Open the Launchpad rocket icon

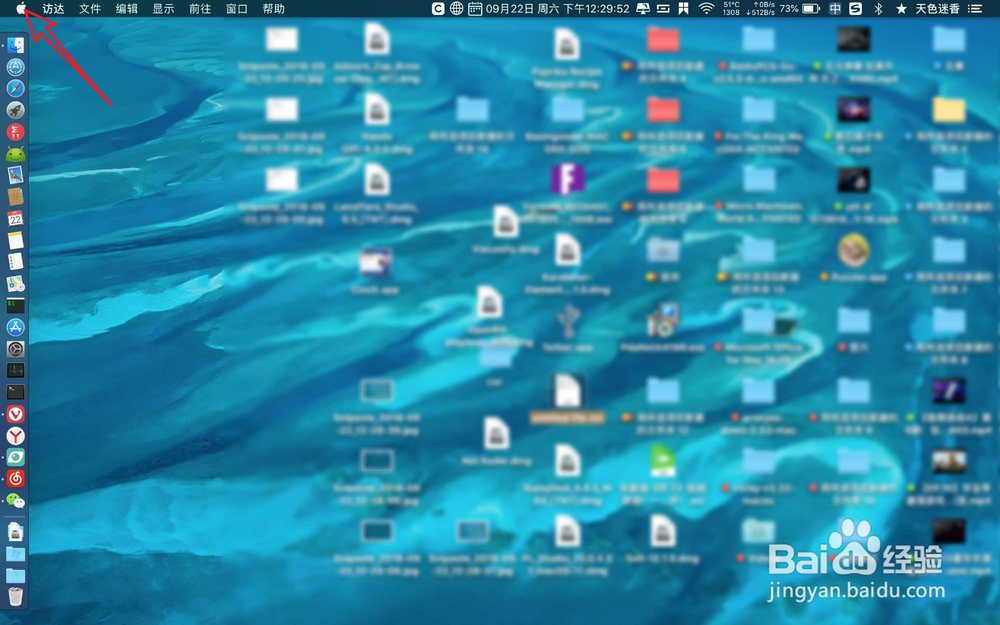pos(15,111)
